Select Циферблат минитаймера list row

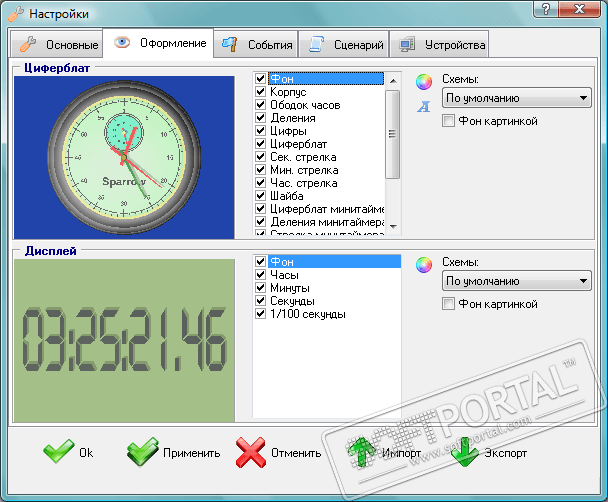(x=320, y=209)
